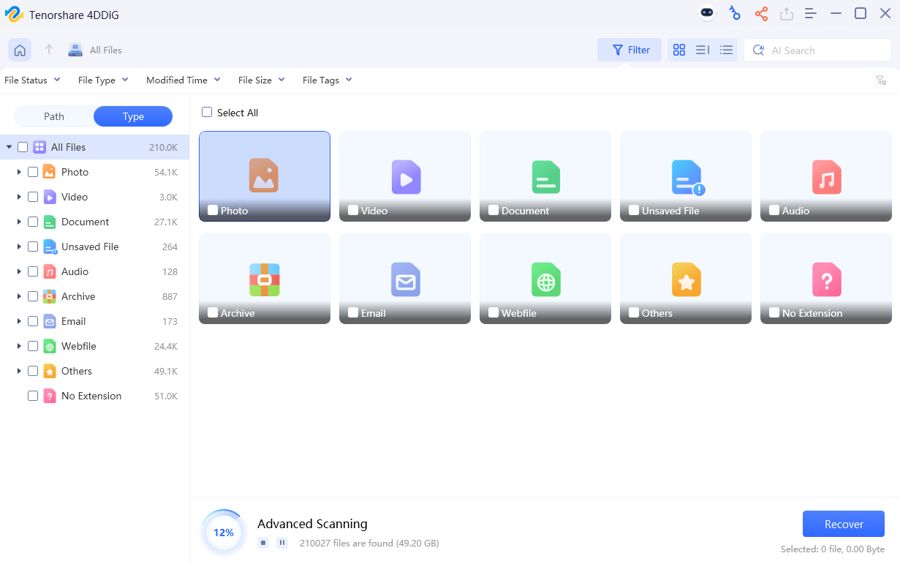Select Archive row in tree

point(95,296)
